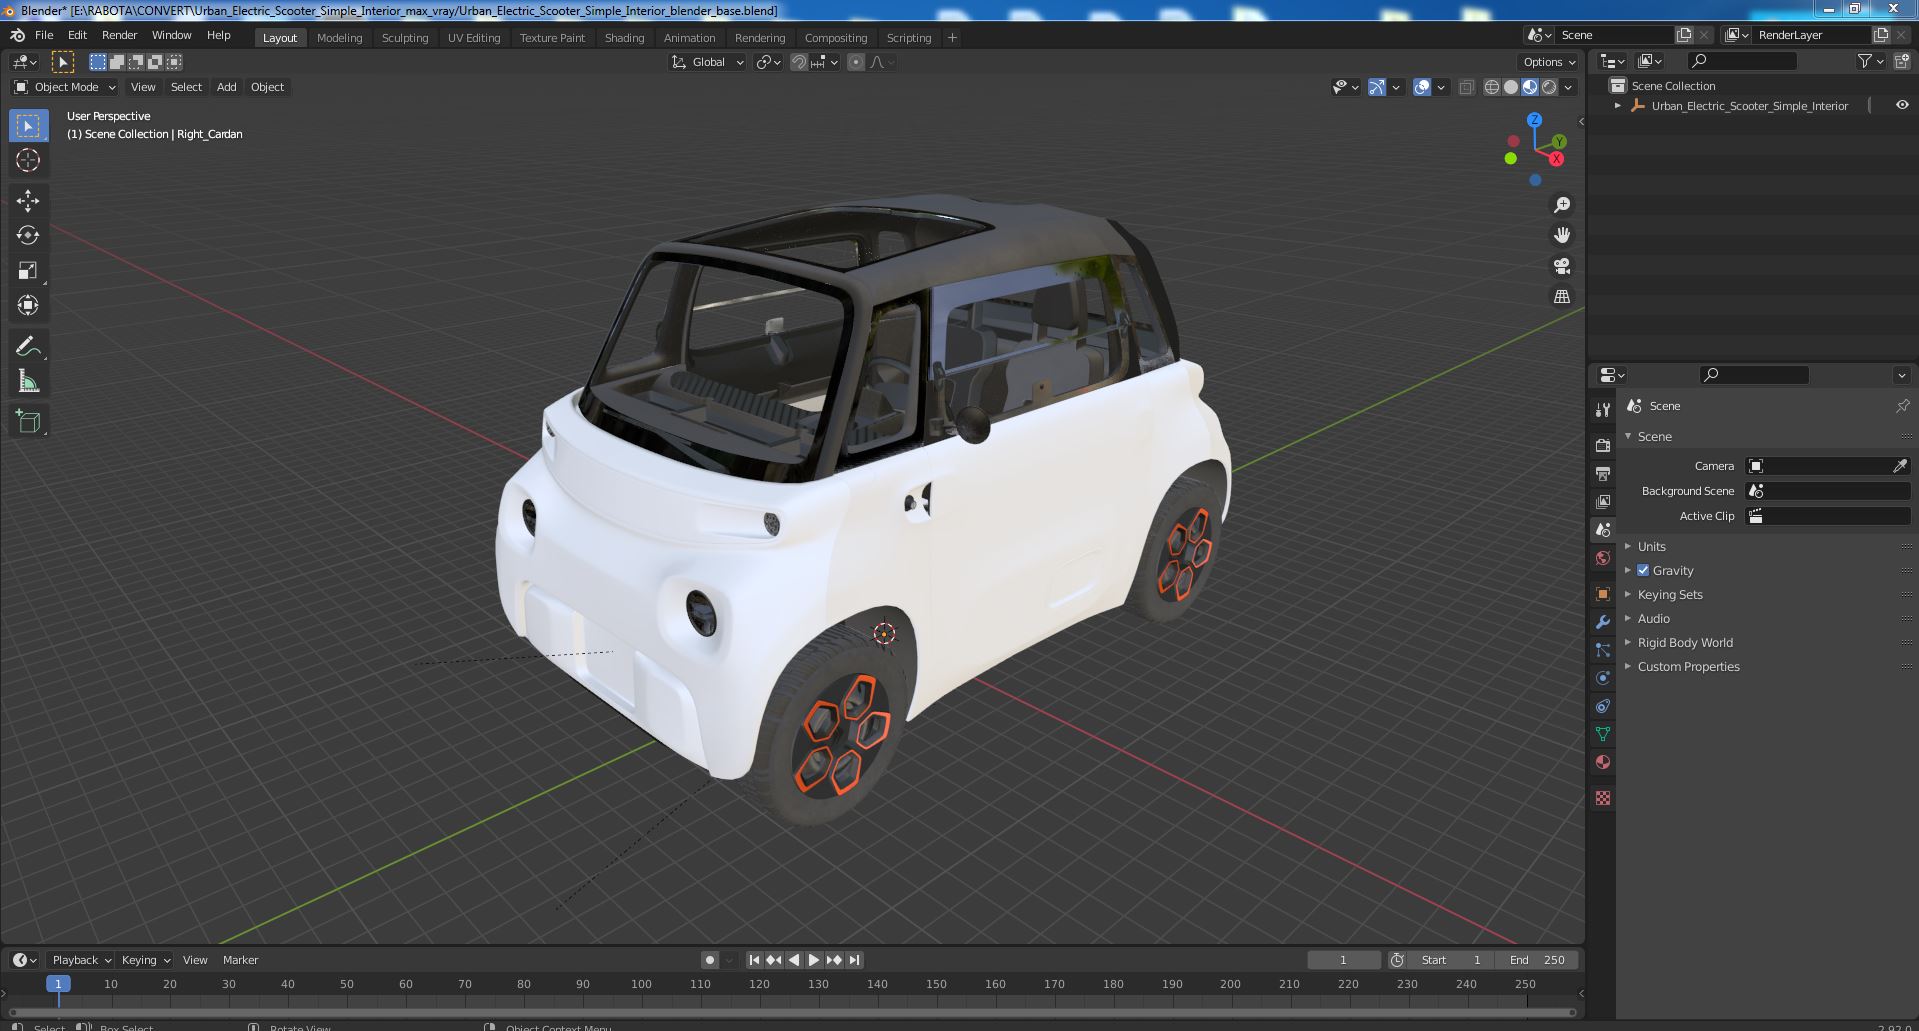Open the Tool properties tab
Screen dimensions: 1919x1031
point(1603,409)
